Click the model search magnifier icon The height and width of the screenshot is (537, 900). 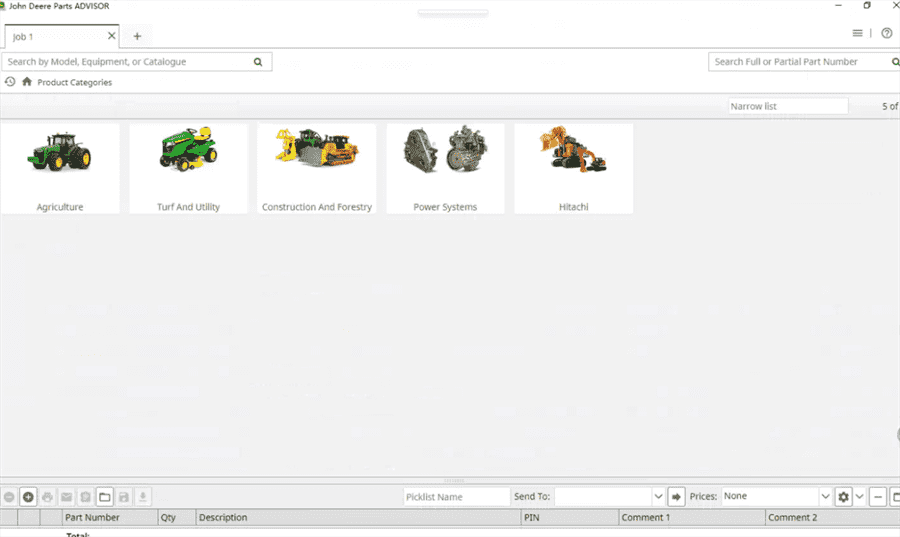[258, 62]
